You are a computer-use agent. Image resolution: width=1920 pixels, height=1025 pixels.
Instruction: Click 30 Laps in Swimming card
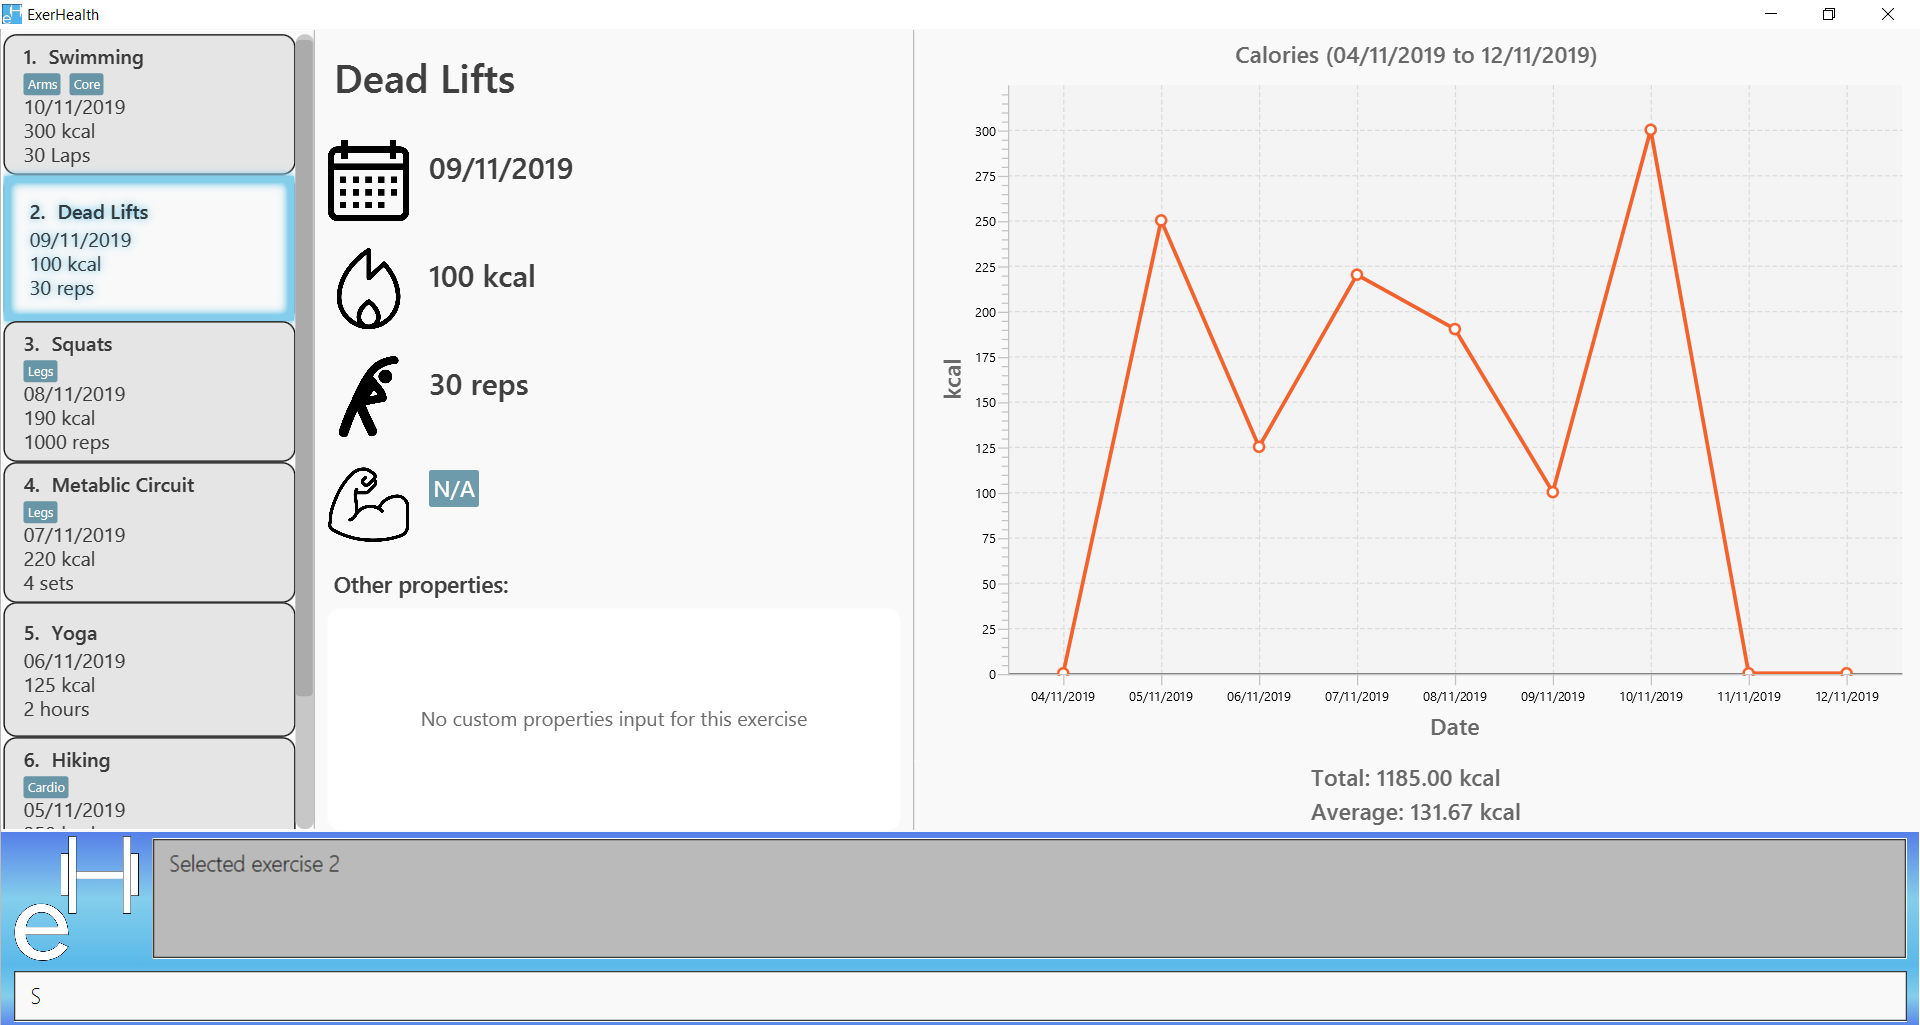[57, 155]
